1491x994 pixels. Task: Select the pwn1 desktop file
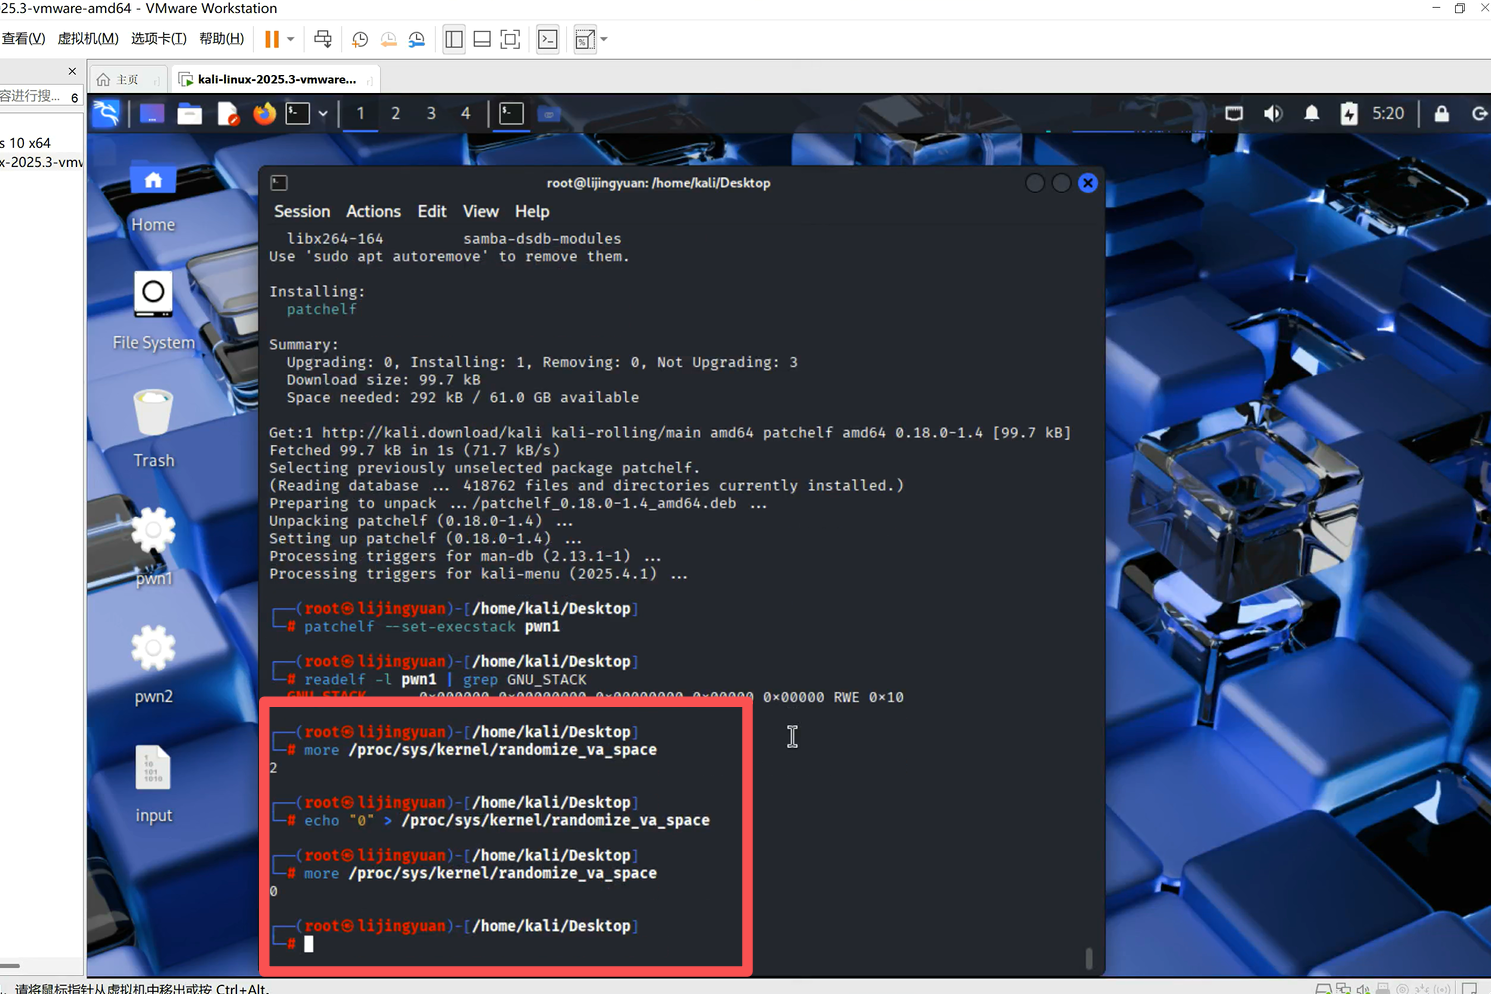click(153, 547)
